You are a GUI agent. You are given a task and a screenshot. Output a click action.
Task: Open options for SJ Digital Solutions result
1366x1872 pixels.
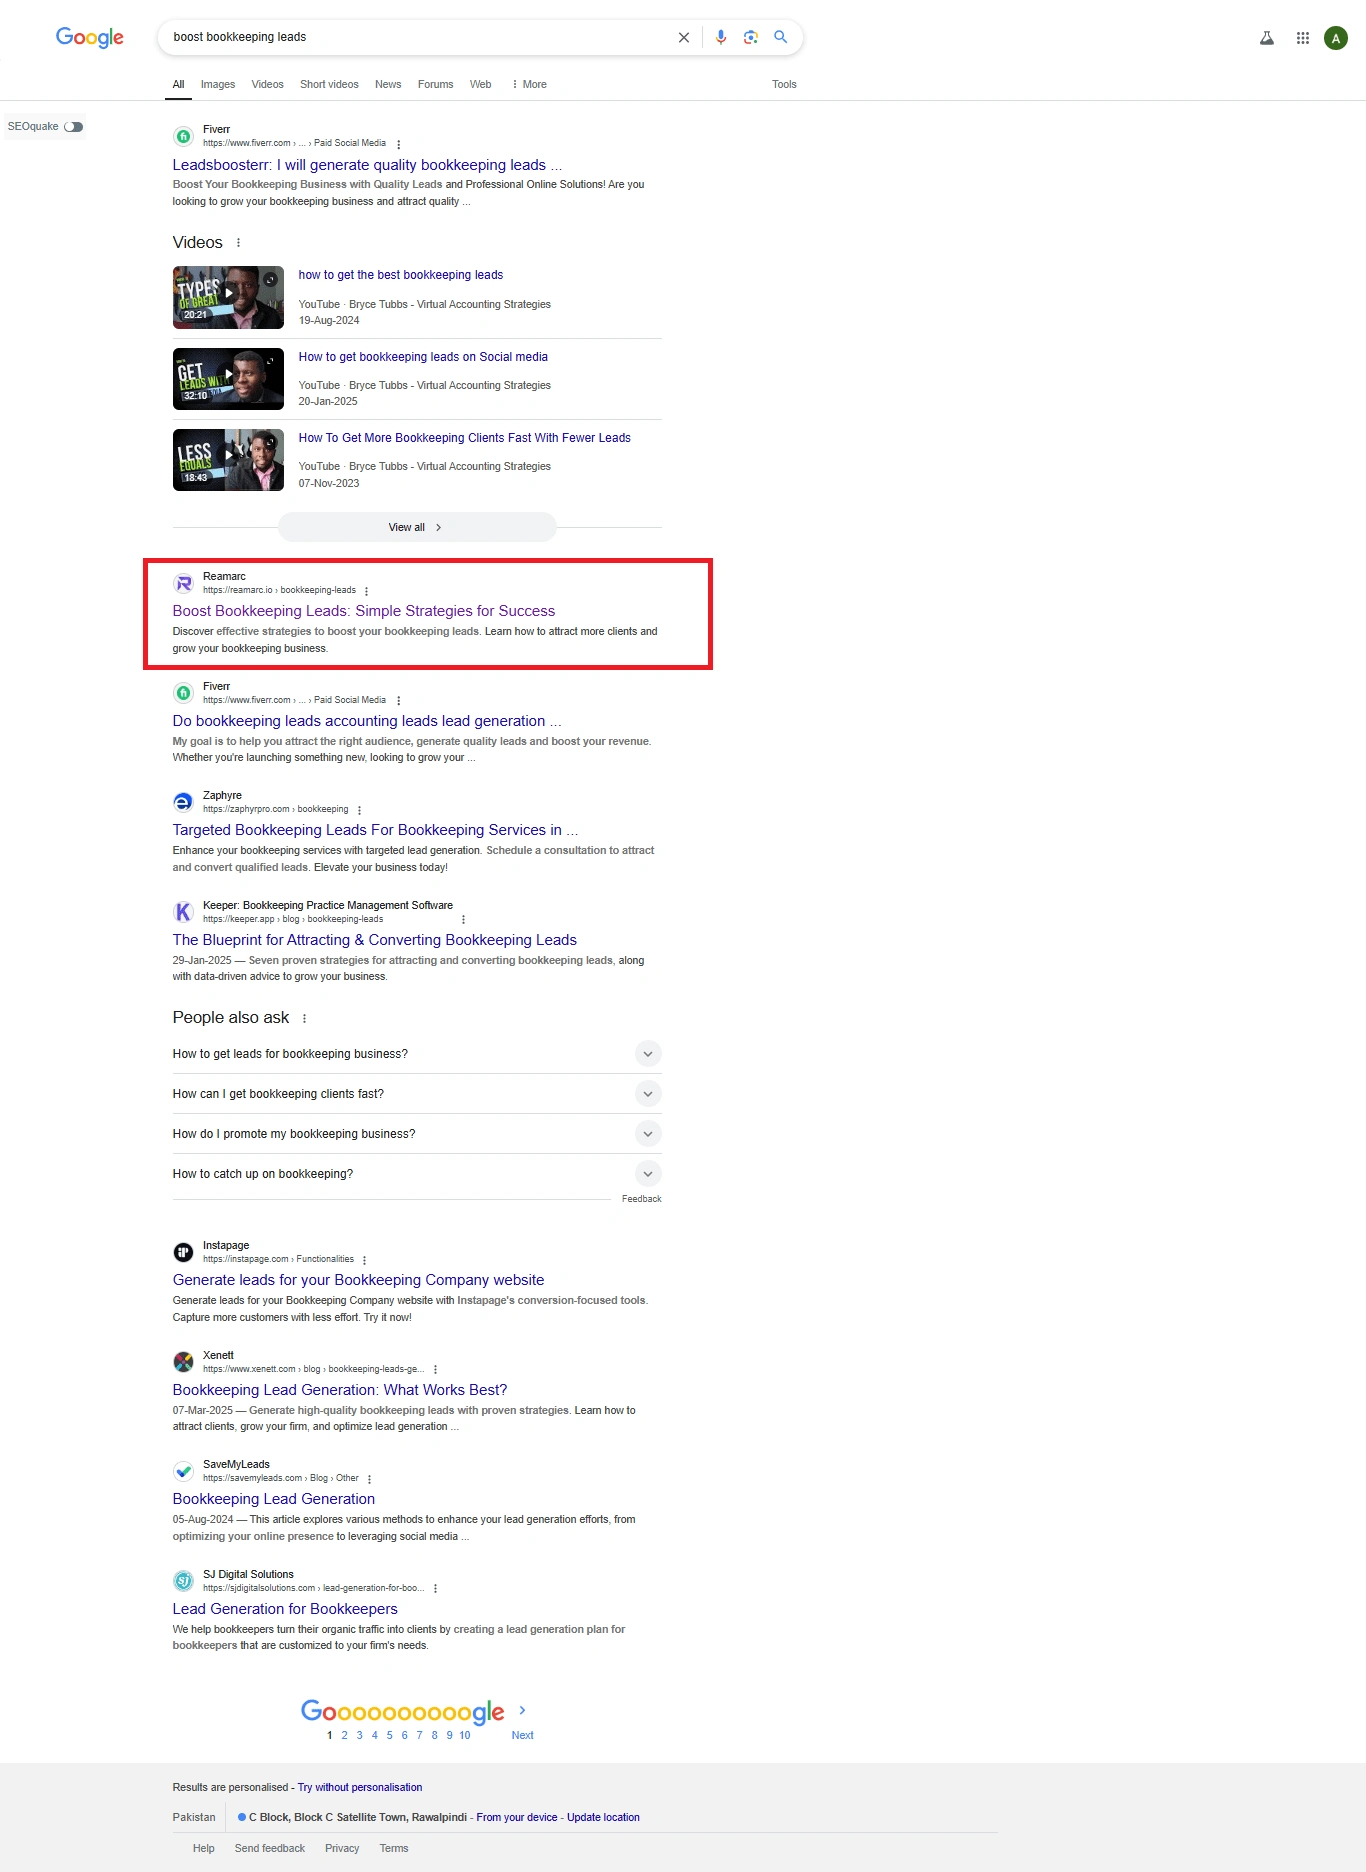[435, 1588]
